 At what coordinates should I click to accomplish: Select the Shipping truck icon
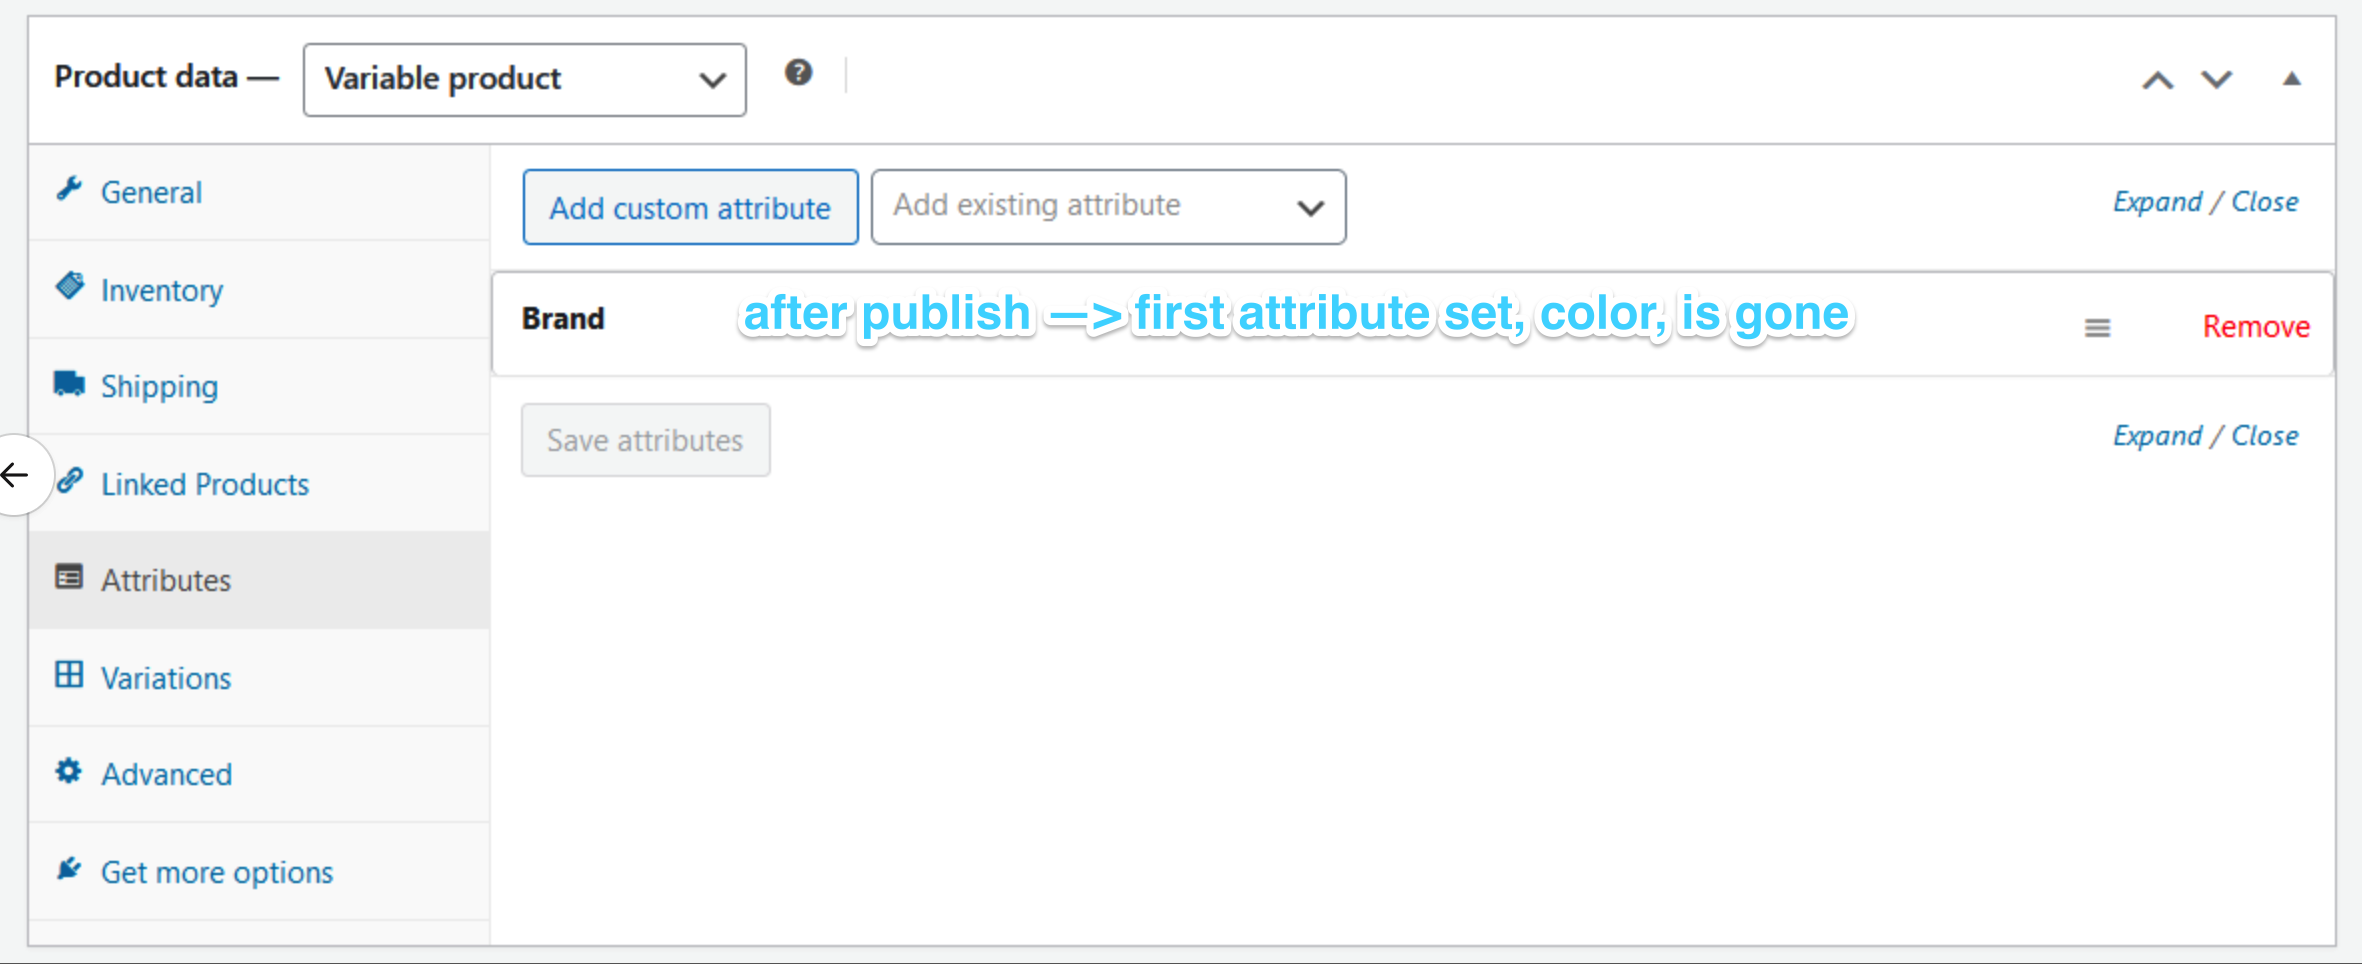click(x=70, y=382)
